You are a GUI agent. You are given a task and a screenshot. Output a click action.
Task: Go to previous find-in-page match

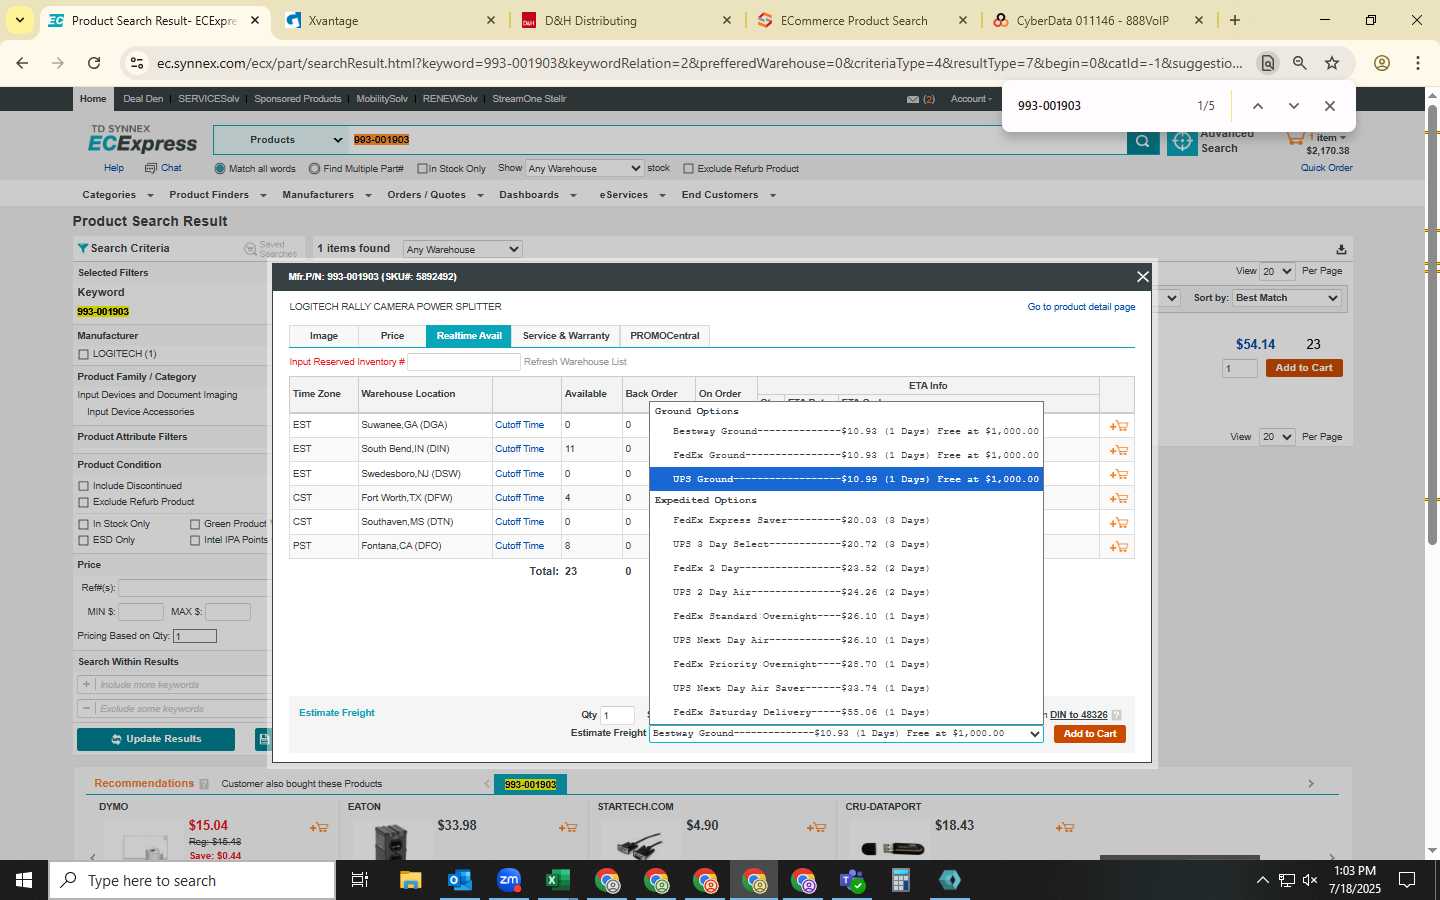coord(1258,106)
